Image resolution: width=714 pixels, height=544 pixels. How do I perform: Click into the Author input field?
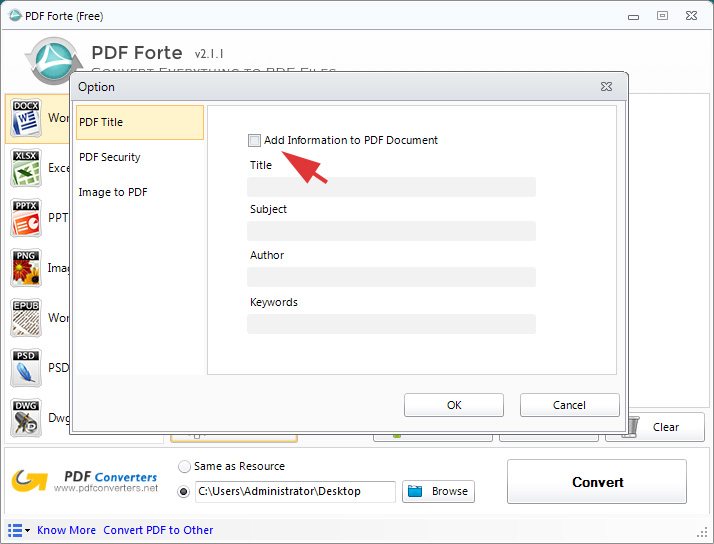point(391,277)
